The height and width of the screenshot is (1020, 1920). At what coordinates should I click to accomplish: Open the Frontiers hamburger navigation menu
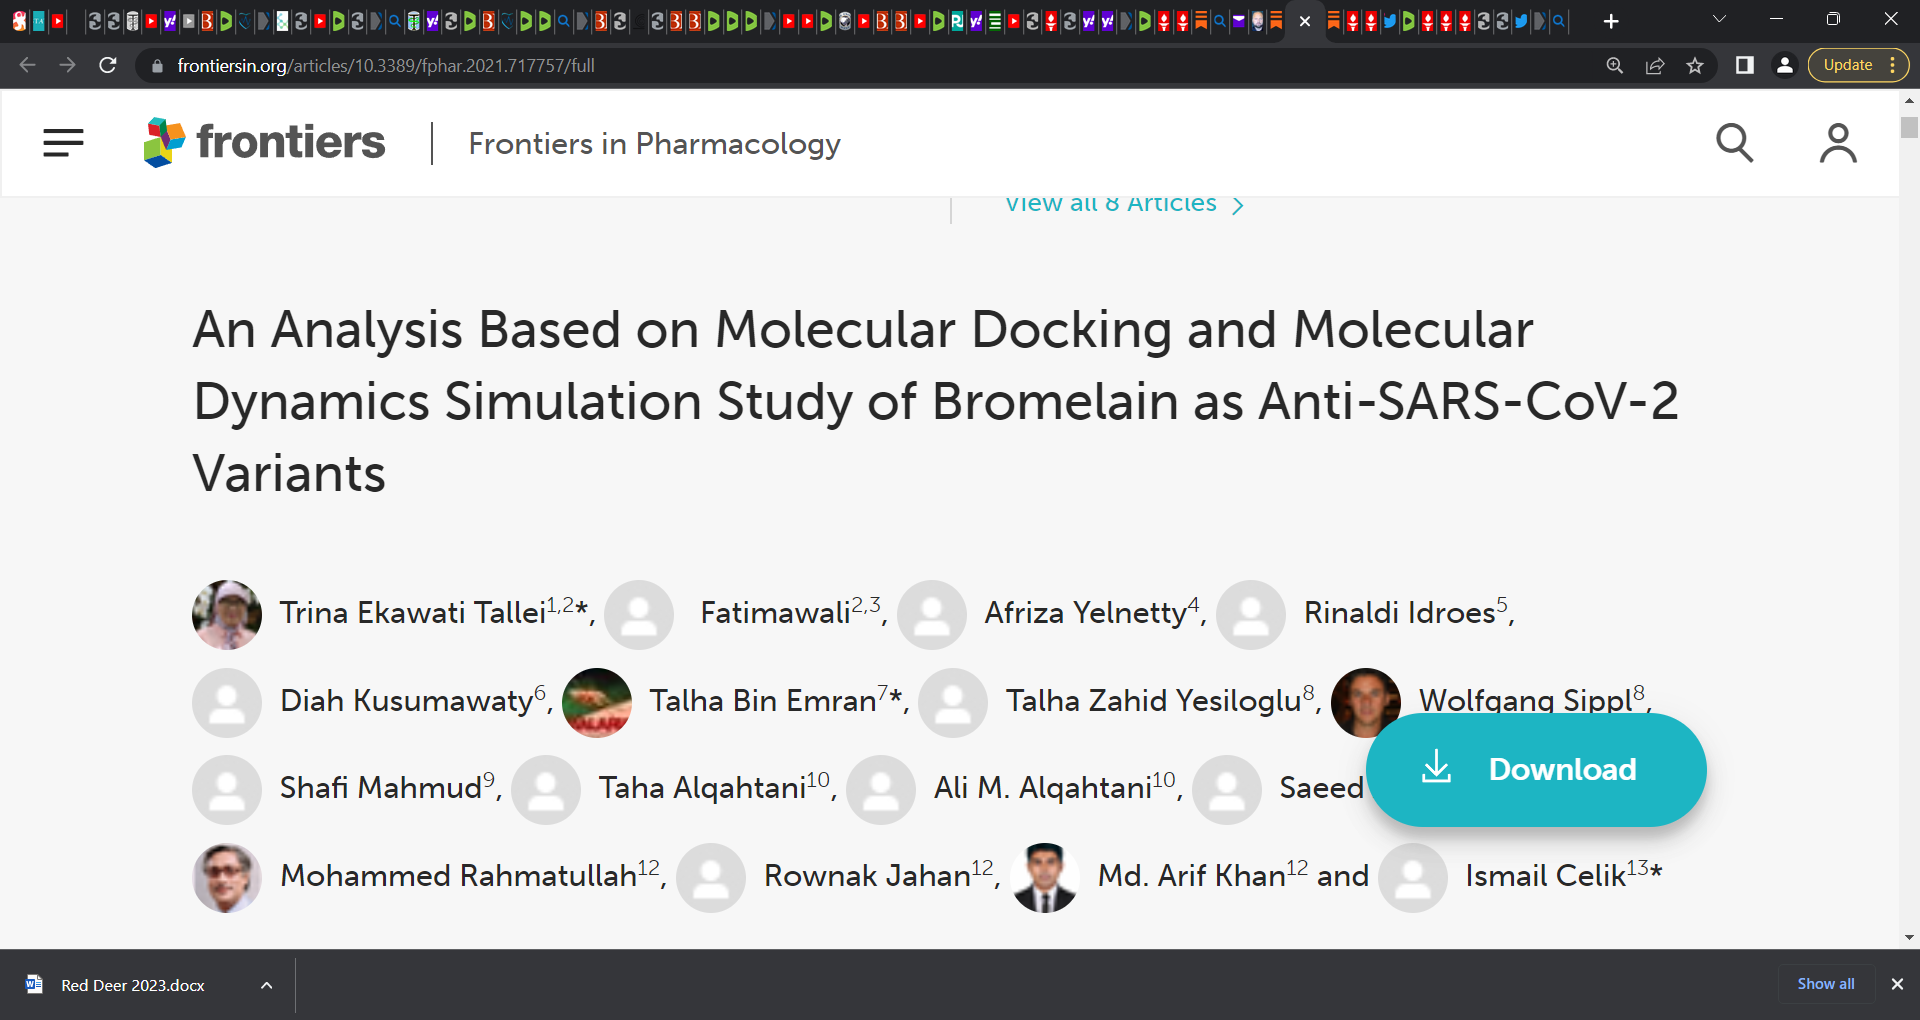[x=63, y=143]
